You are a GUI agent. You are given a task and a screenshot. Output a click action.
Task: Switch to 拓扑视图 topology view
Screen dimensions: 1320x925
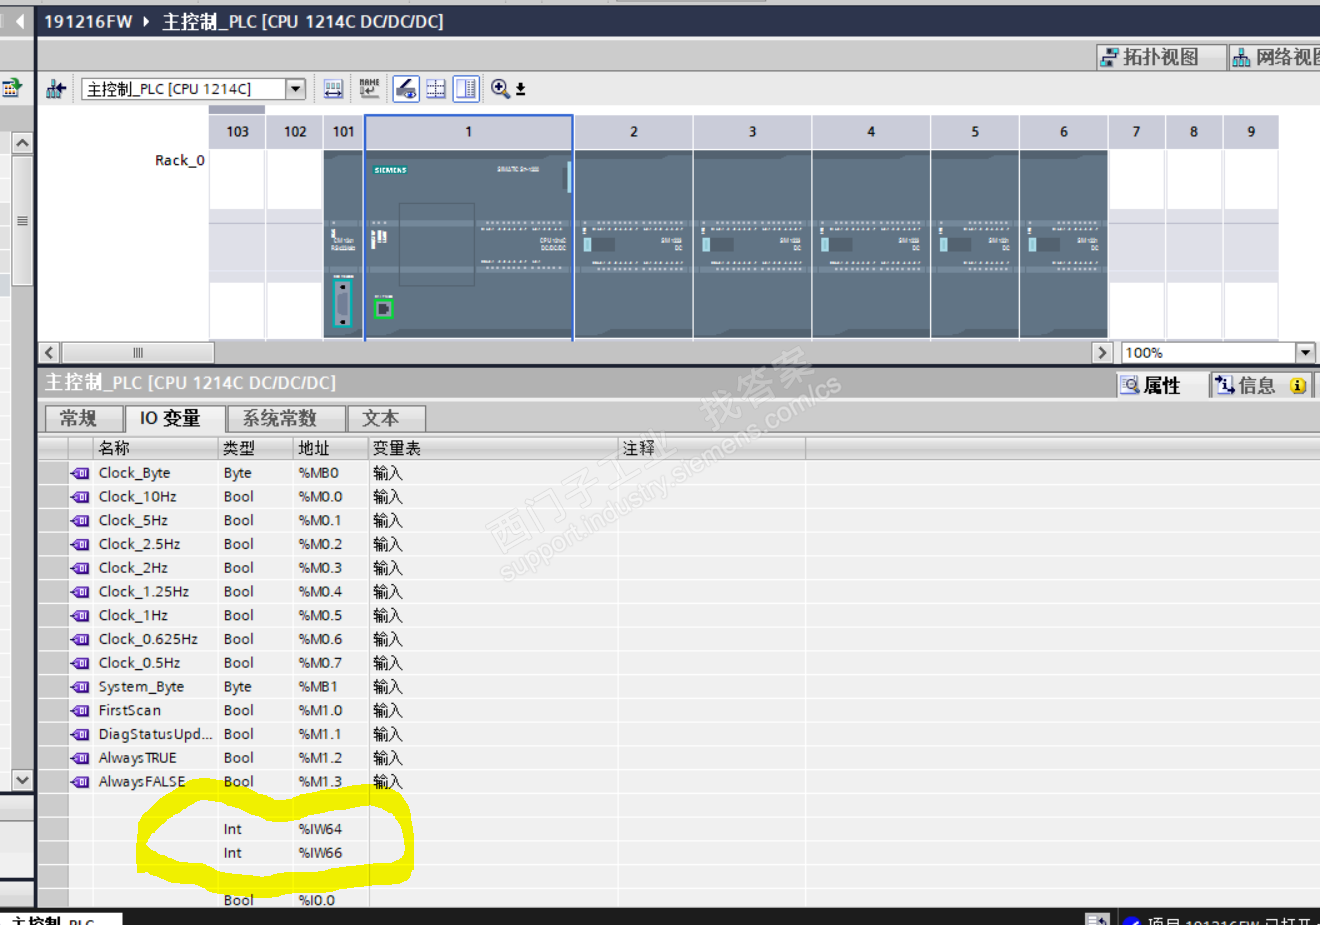coord(1161,57)
